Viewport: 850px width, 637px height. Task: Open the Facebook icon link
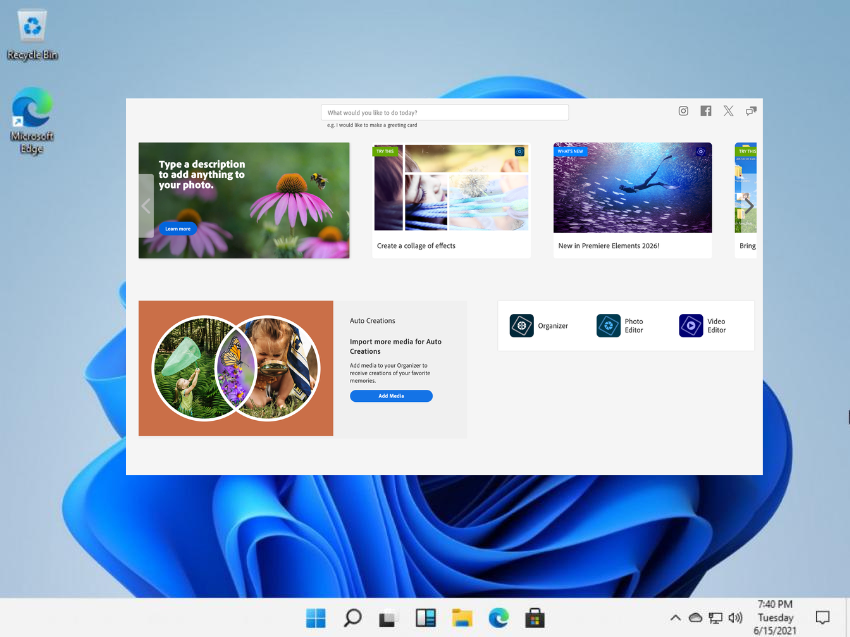coord(706,111)
